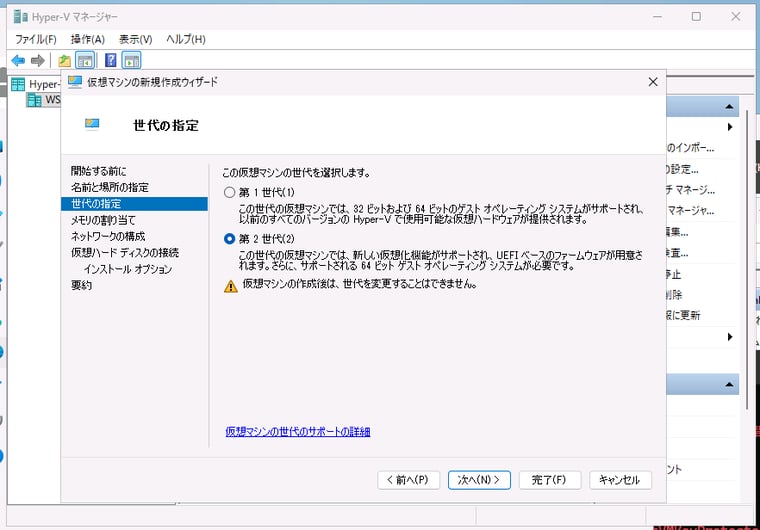The width and height of the screenshot is (760, 530).
Task: Click the キャンセル button
Action: [x=620, y=480]
